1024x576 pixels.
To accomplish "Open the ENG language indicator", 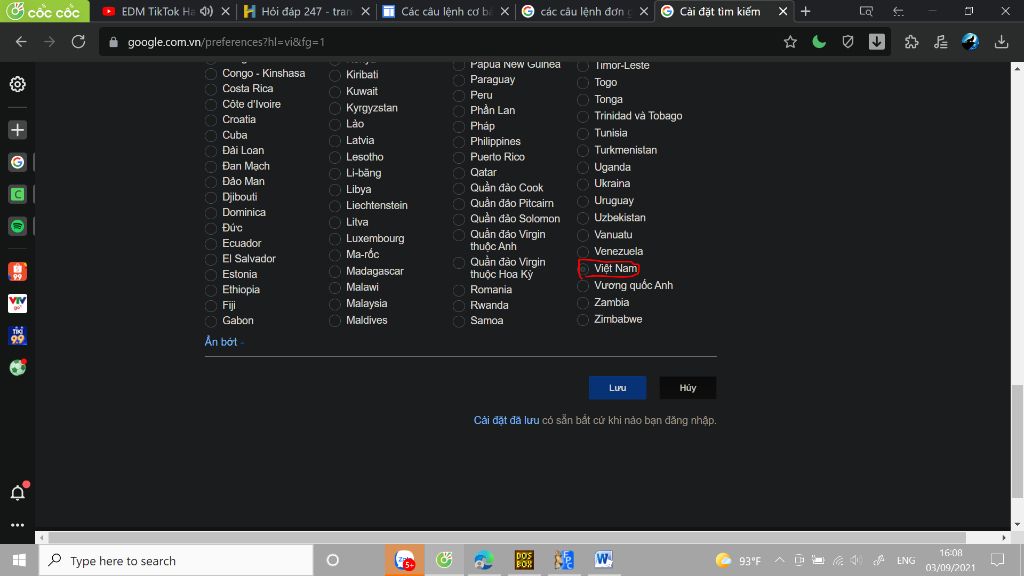I will tap(905, 560).
